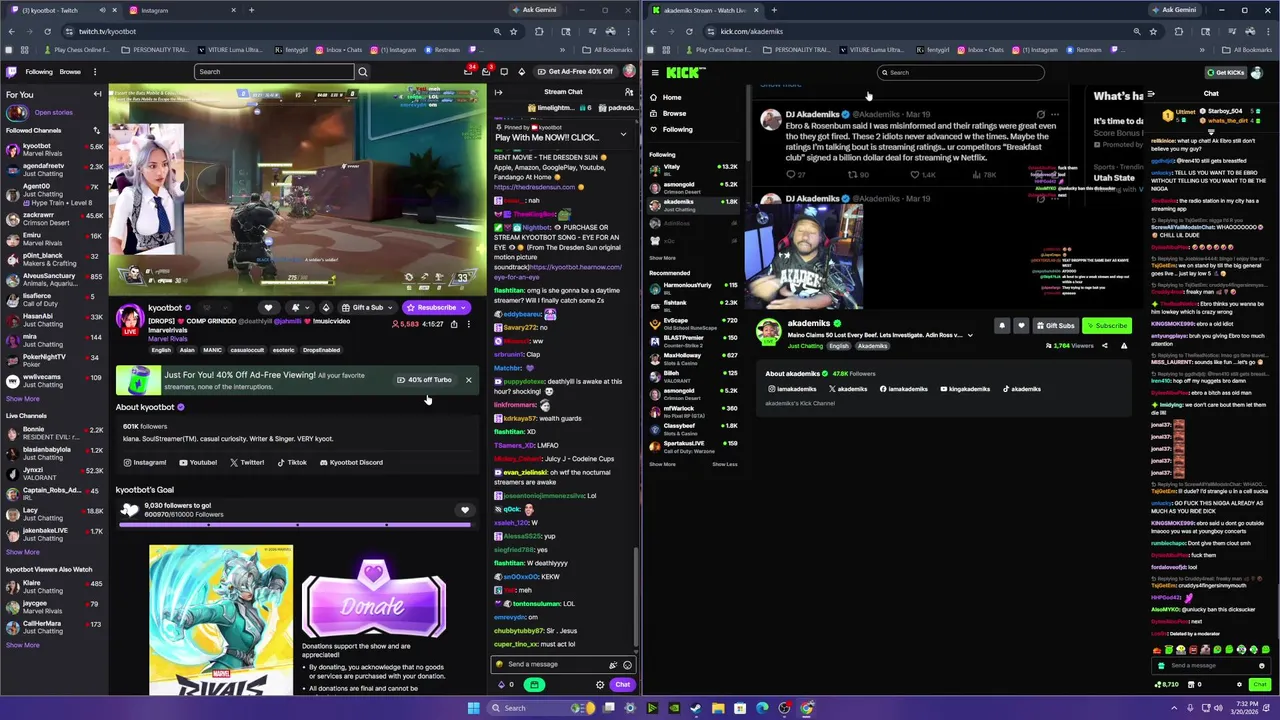
Task: Open Kick chat settings gear
Action: tap(1239, 685)
